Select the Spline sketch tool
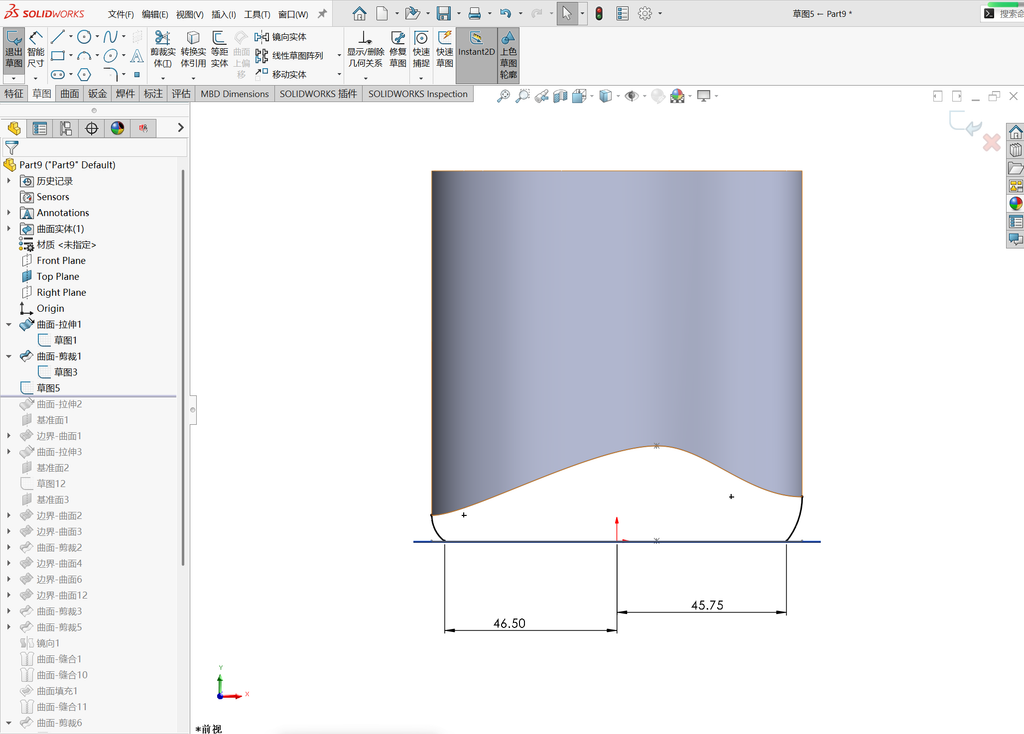1024x734 pixels. [110, 37]
